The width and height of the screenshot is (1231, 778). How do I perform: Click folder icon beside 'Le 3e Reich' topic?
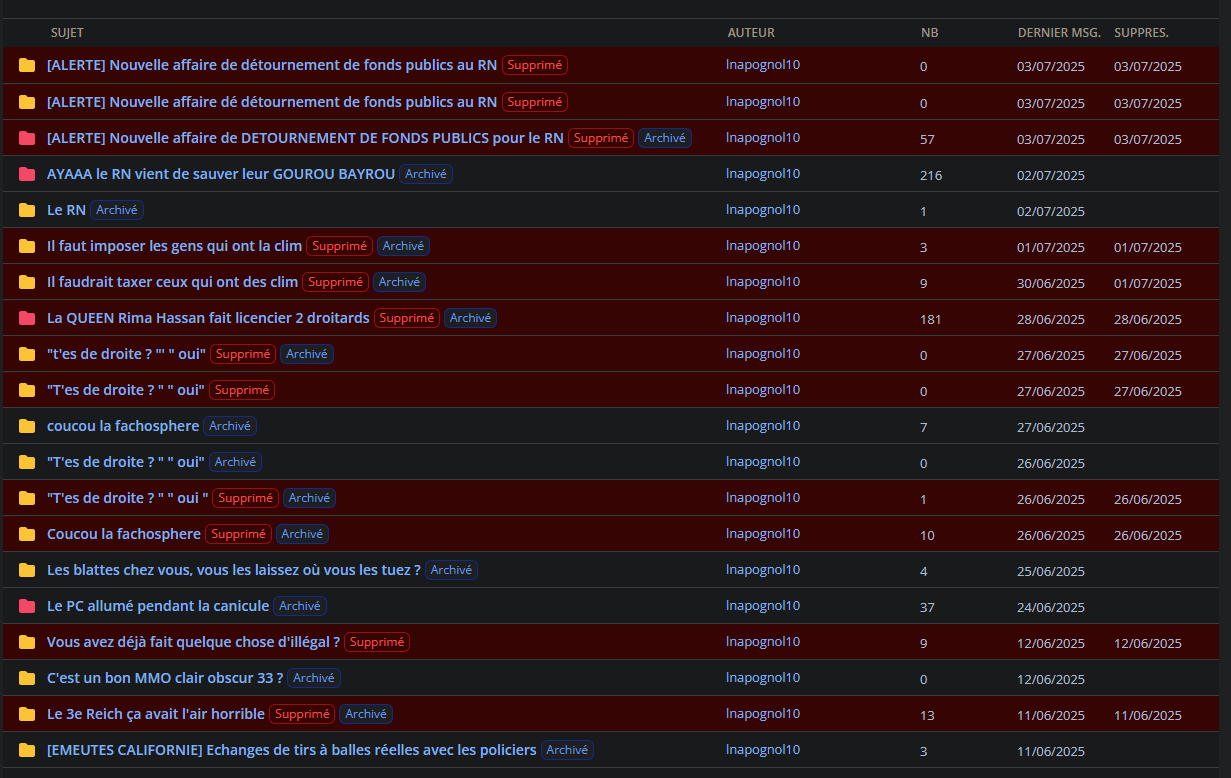[27, 714]
